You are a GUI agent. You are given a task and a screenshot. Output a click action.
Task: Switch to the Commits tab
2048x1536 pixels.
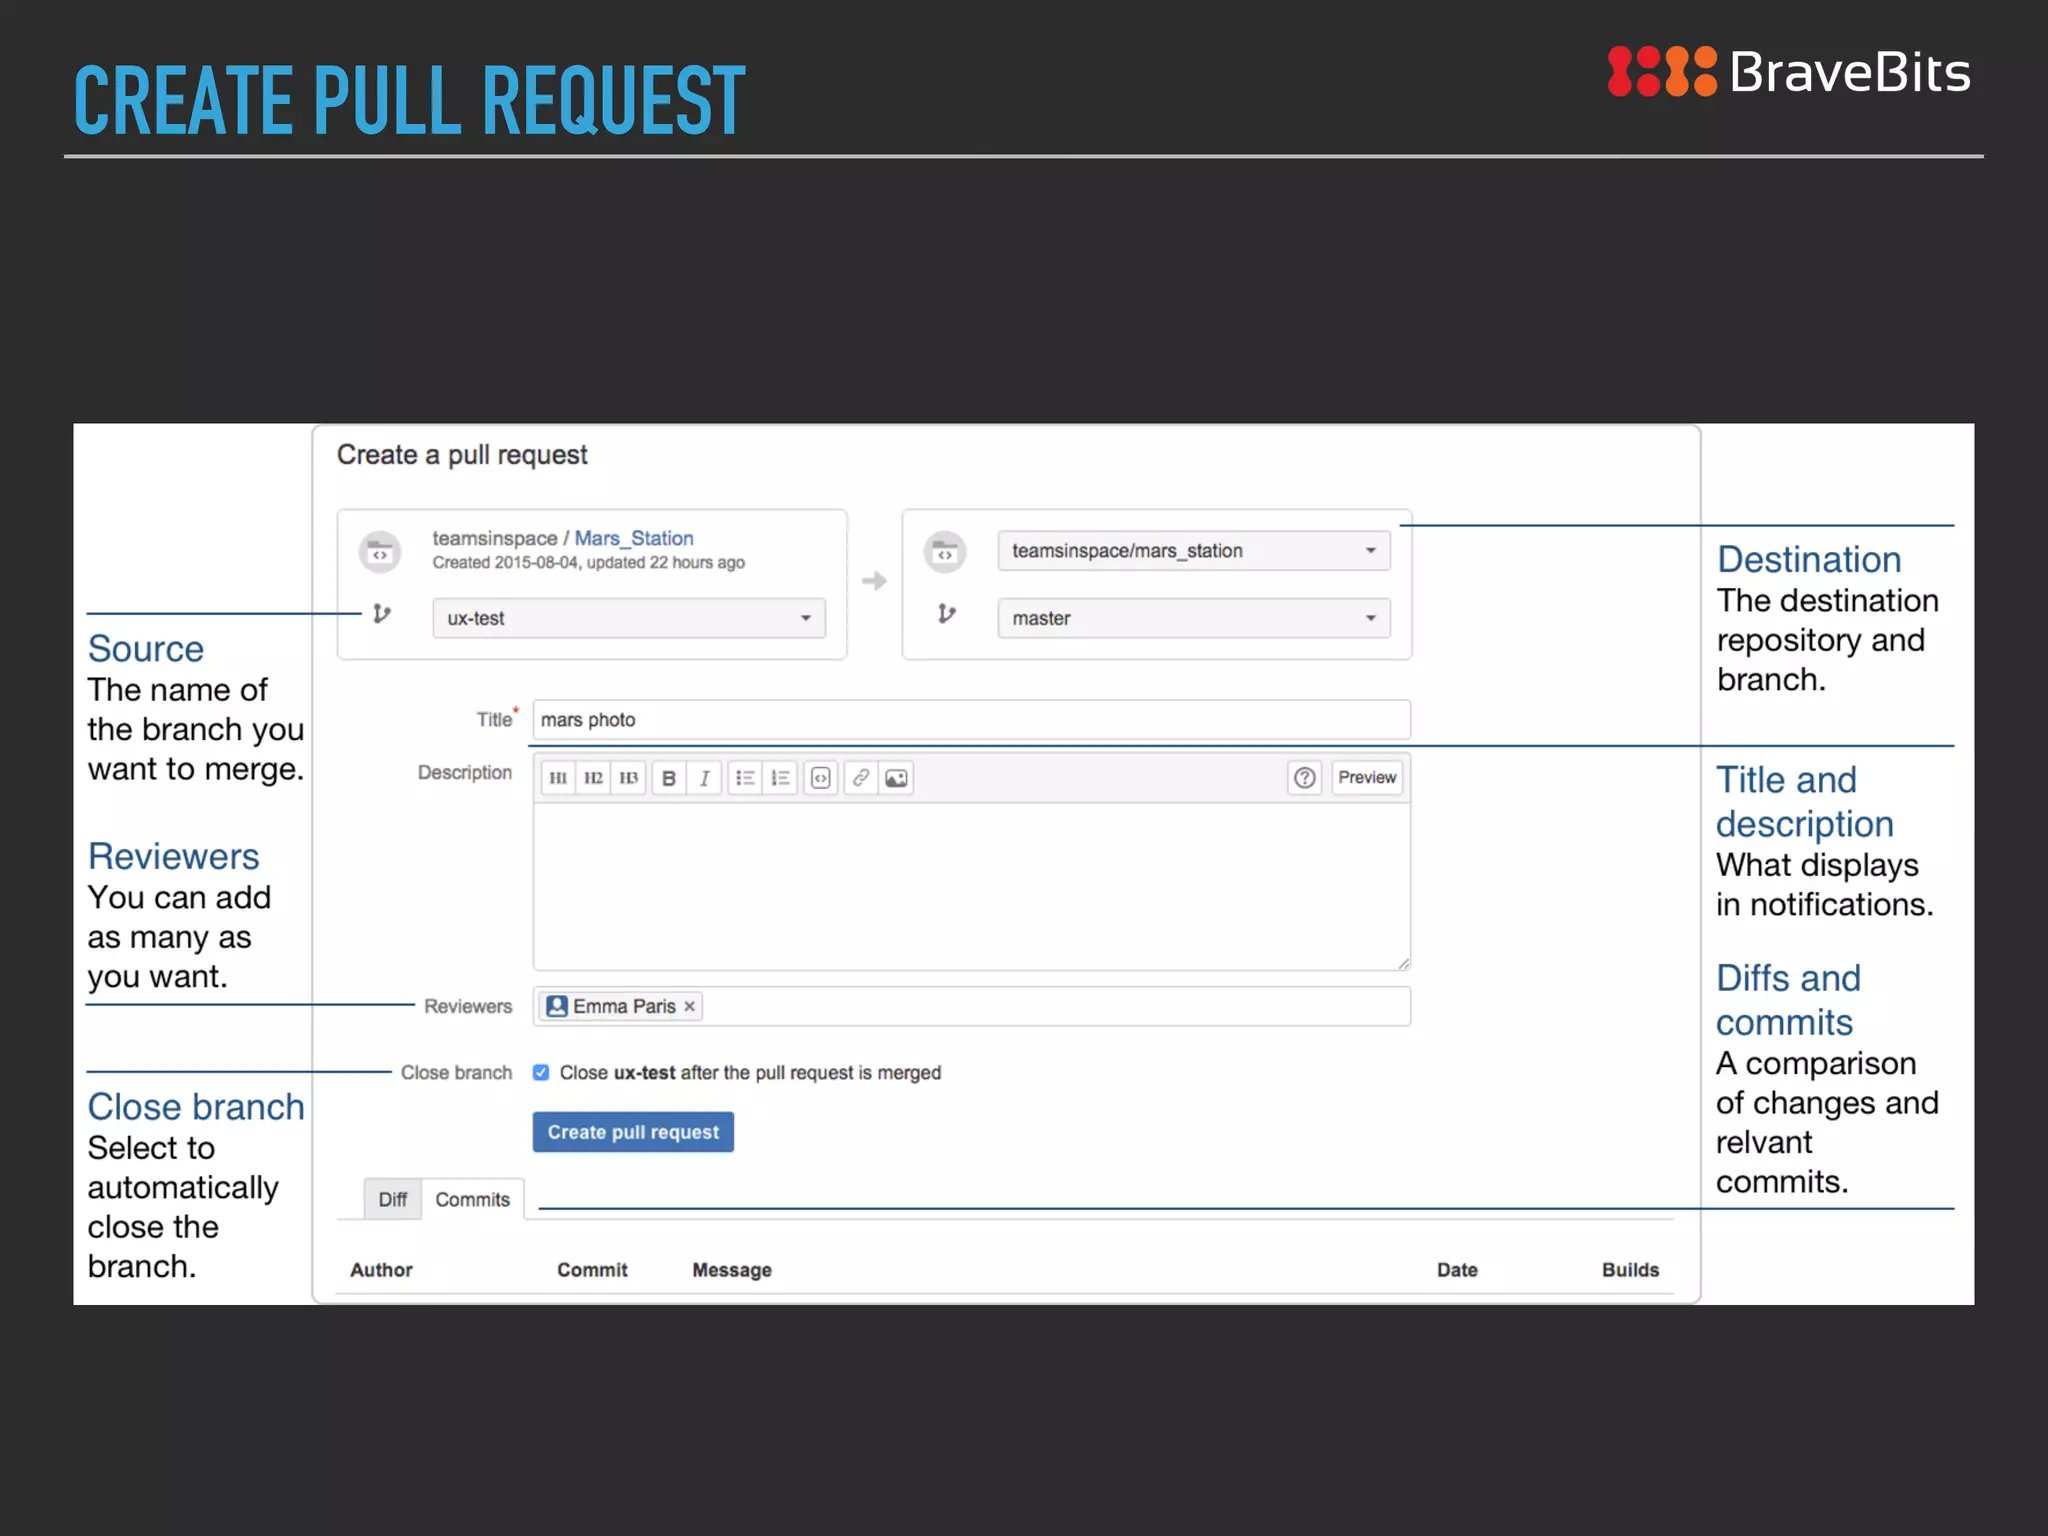click(x=473, y=1199)
